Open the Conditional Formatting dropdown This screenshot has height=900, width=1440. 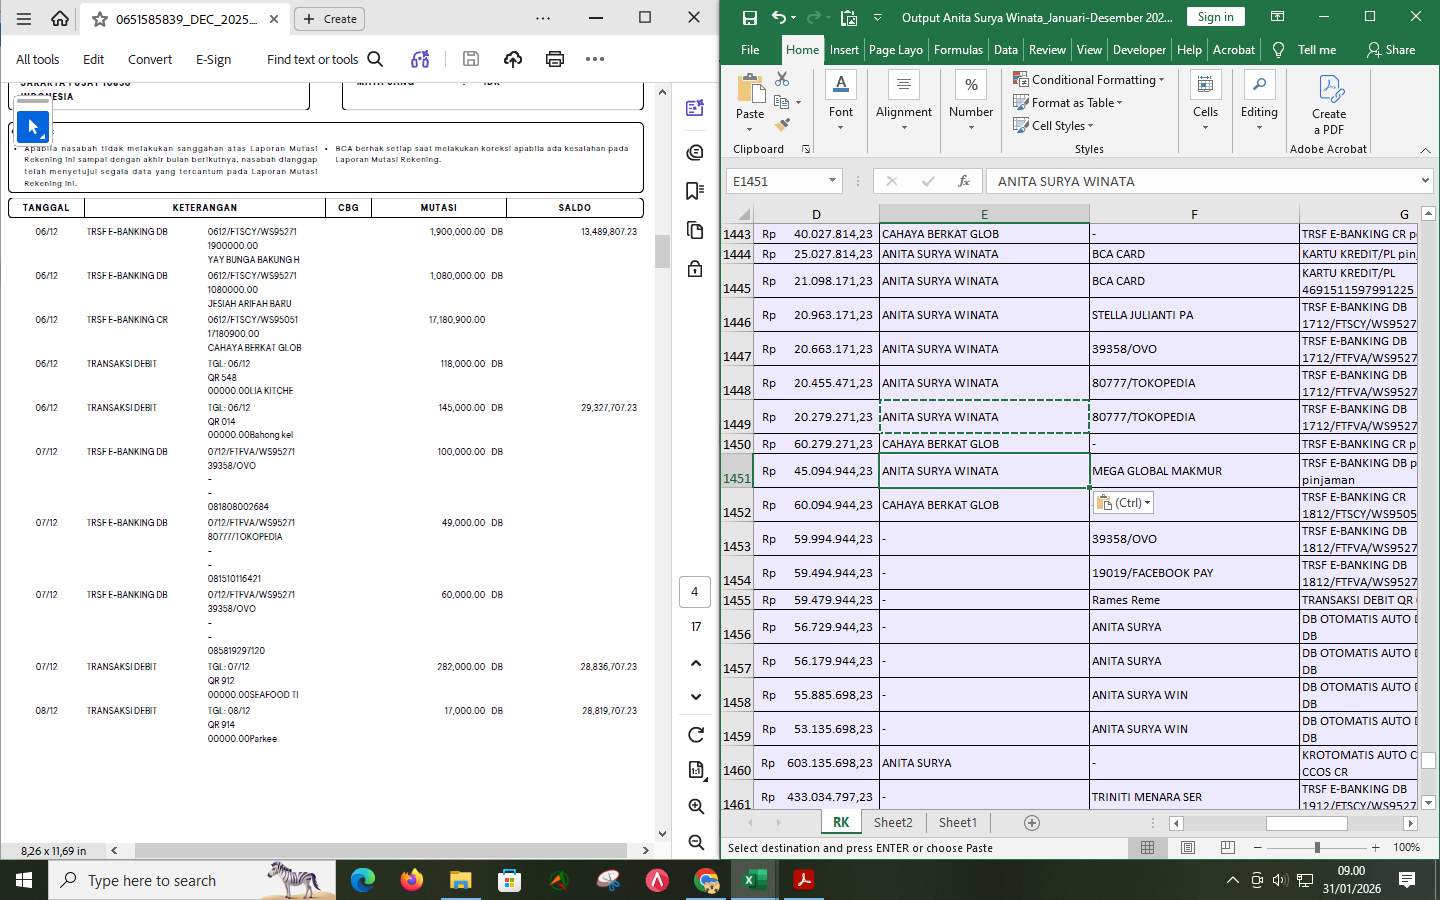coord(1089,80)
